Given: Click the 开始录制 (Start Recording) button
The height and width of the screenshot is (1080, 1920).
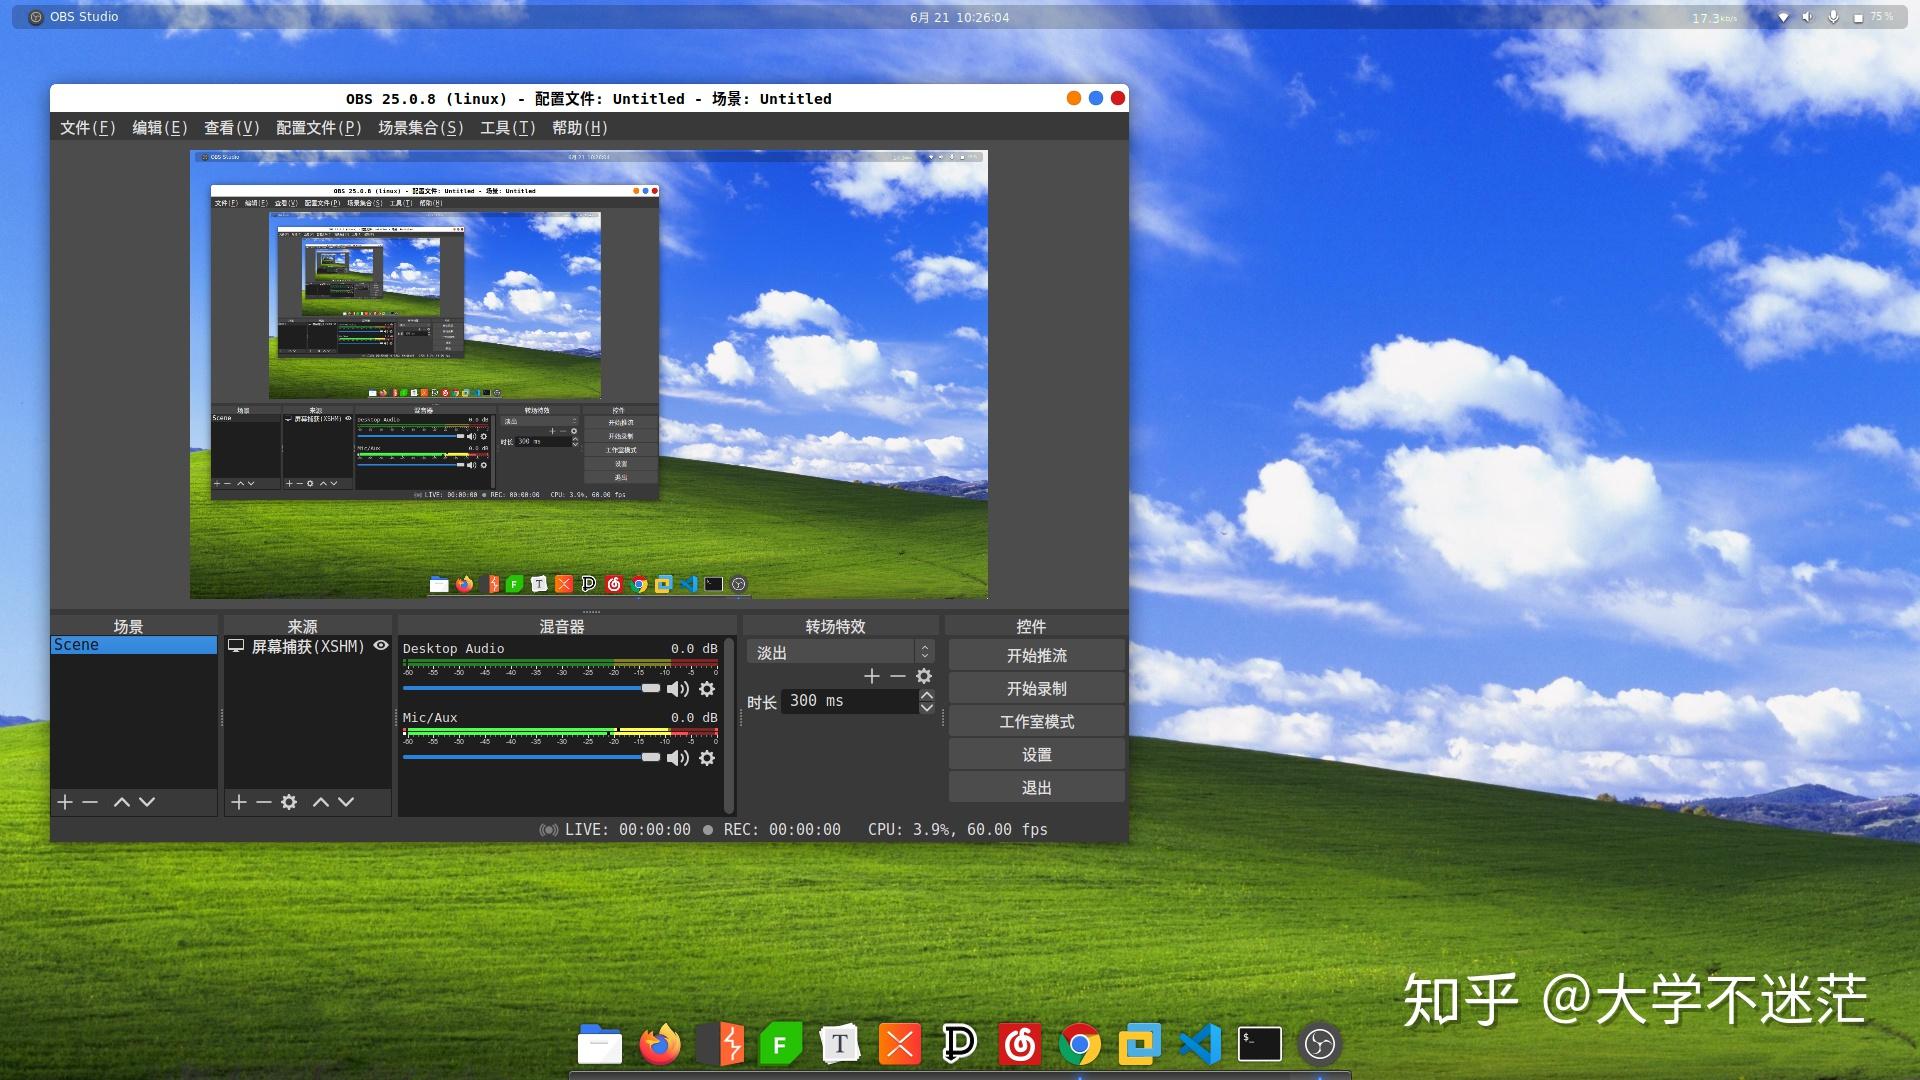Looking at the screenshot, I should click(x=1036, y=688).
